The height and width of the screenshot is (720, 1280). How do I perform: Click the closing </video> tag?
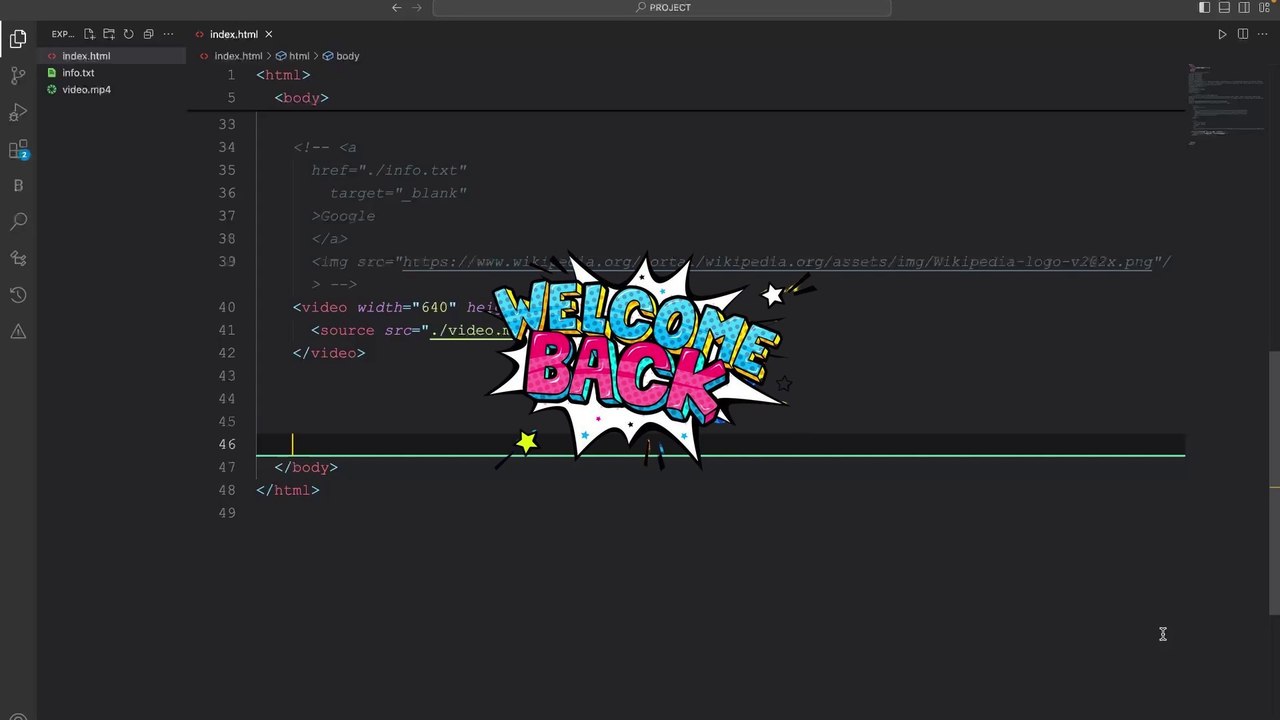(x=329, y=353)
